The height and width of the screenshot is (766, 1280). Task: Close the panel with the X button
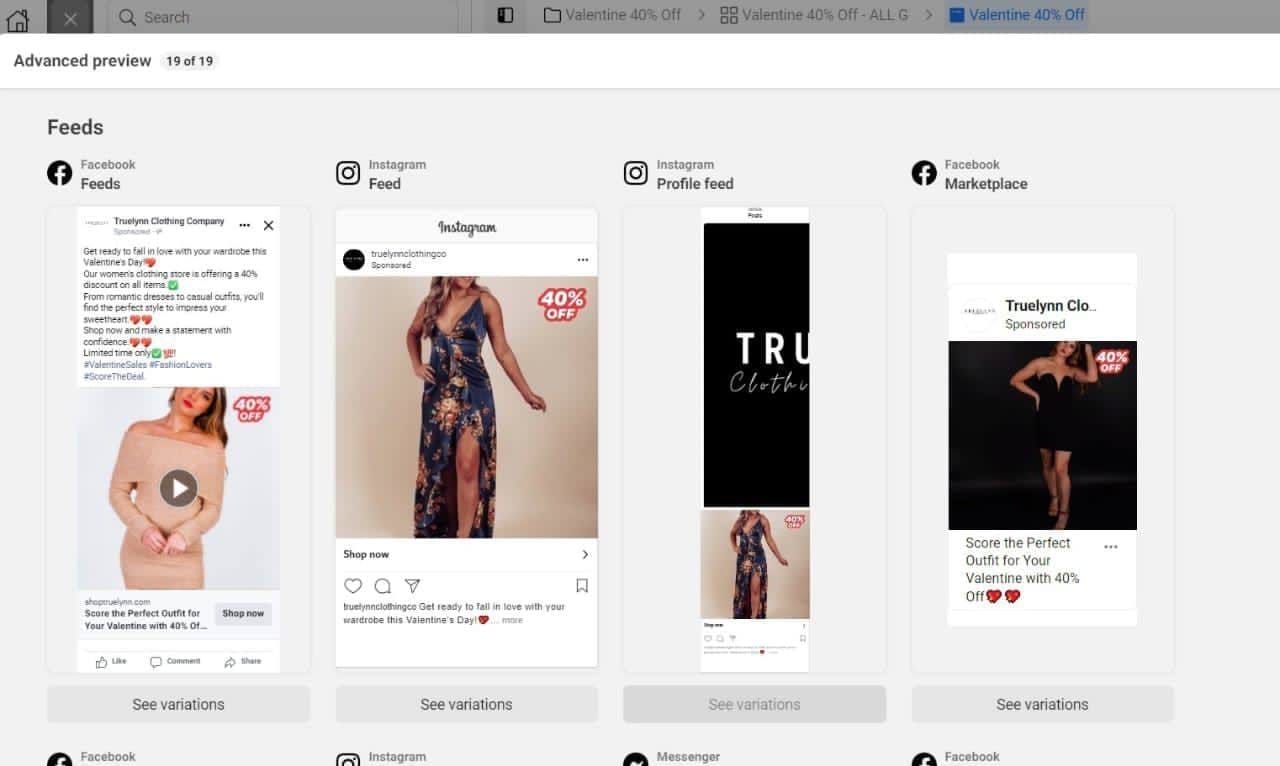[x=70, y=17]
